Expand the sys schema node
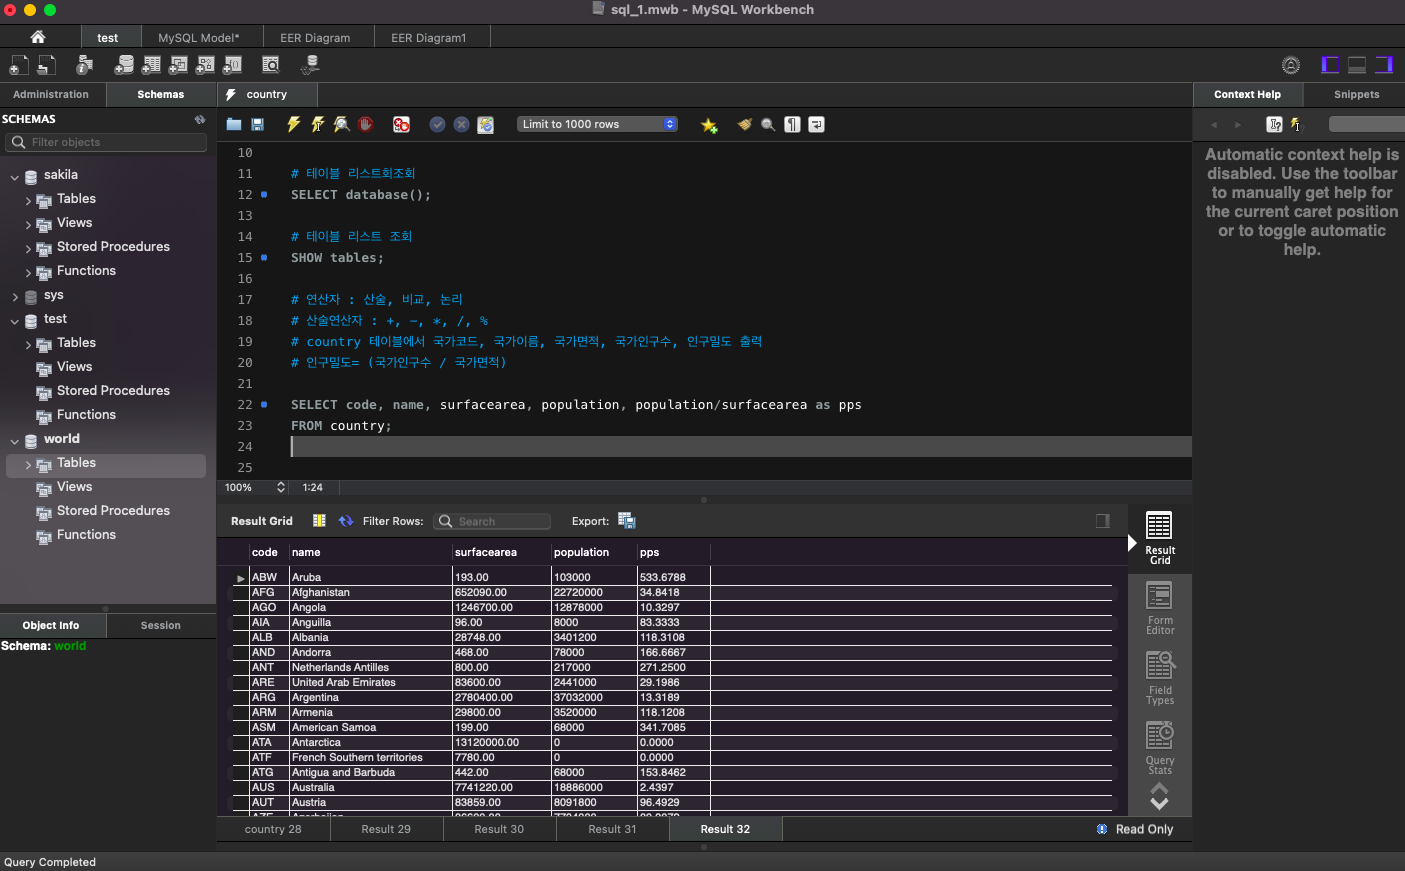Viewport: 1405px width, 871px height. (15, 297)
